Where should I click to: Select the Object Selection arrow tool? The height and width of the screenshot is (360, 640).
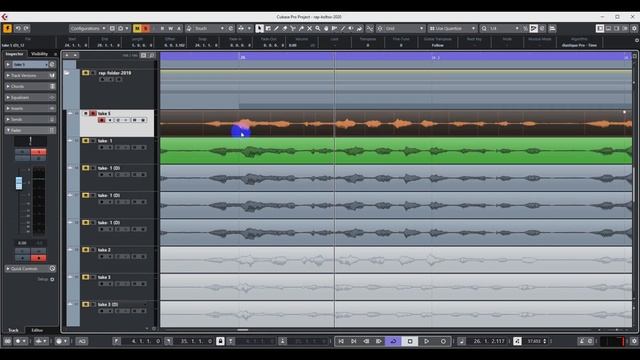260,28
